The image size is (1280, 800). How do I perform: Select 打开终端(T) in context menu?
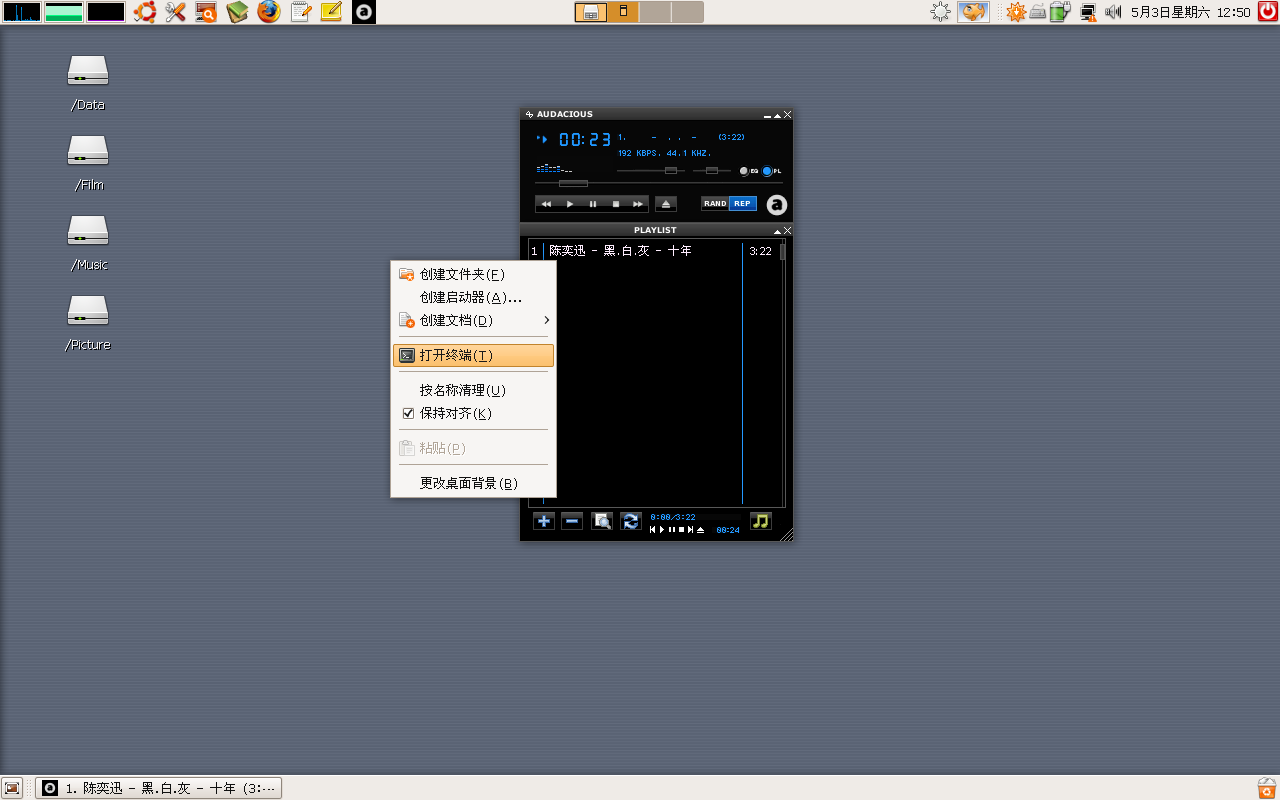coord(473,355)
